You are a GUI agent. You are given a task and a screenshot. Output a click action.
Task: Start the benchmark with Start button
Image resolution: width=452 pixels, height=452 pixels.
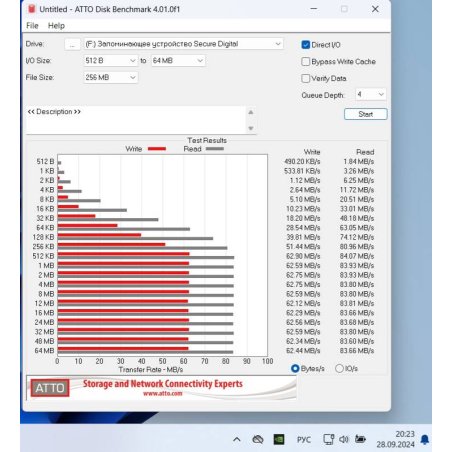click(x=365, y=114)
